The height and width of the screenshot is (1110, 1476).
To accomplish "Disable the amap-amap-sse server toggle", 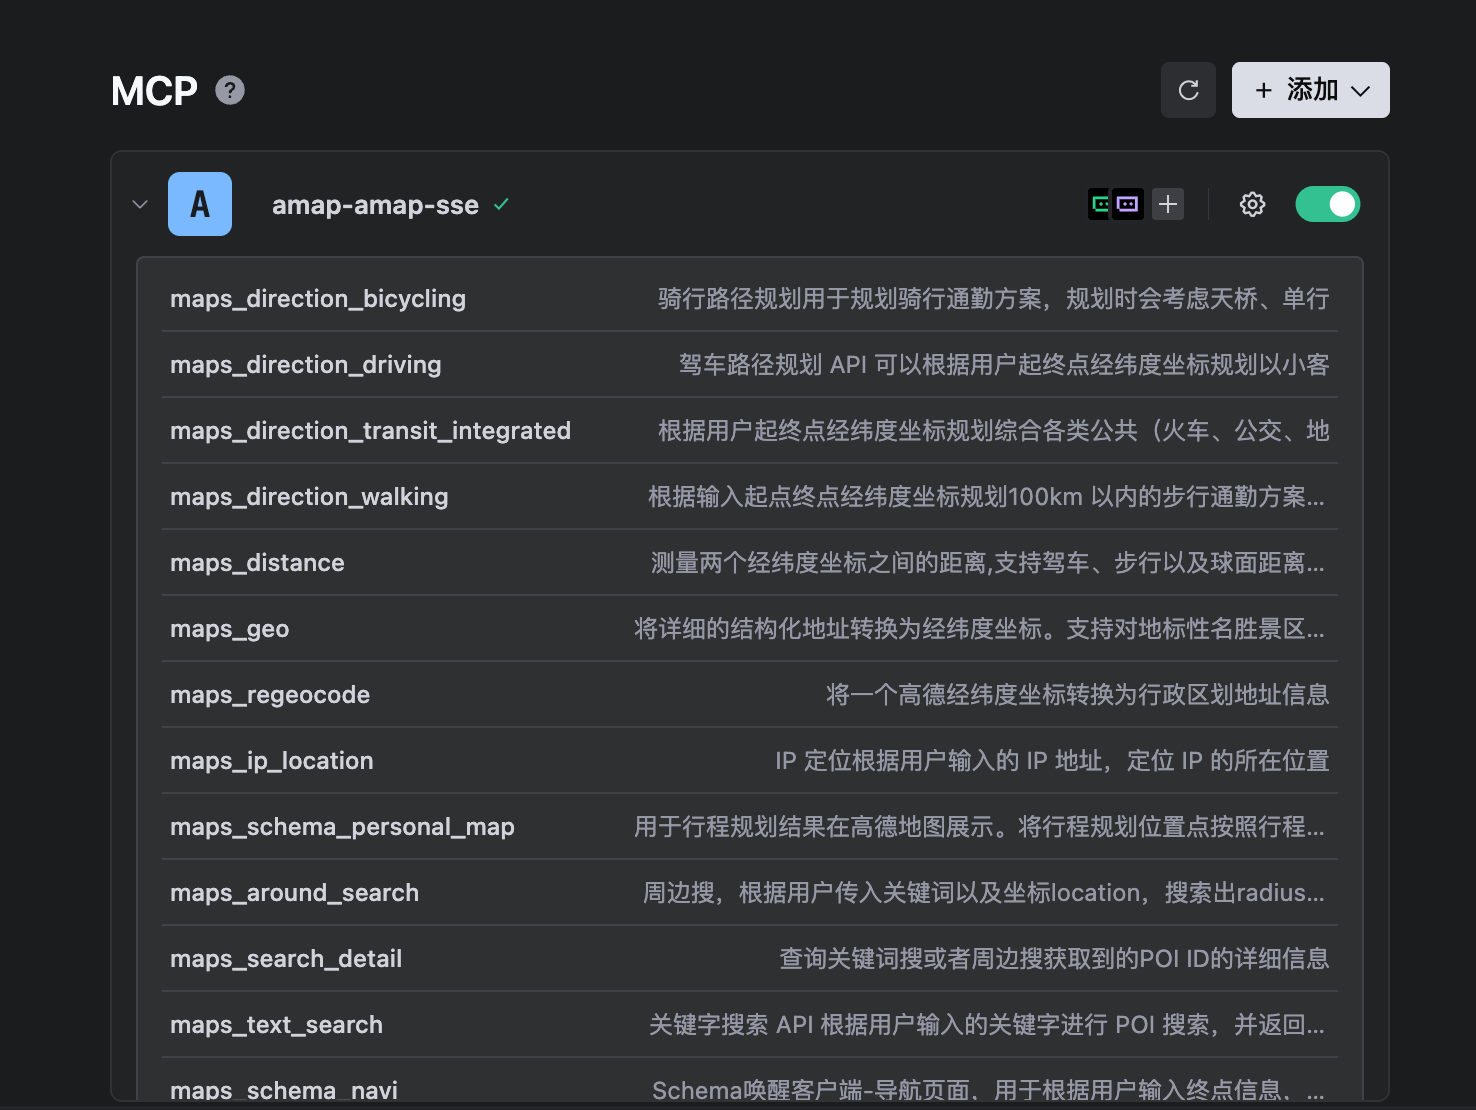I will pyautogui.click(x=1327, y=204).
